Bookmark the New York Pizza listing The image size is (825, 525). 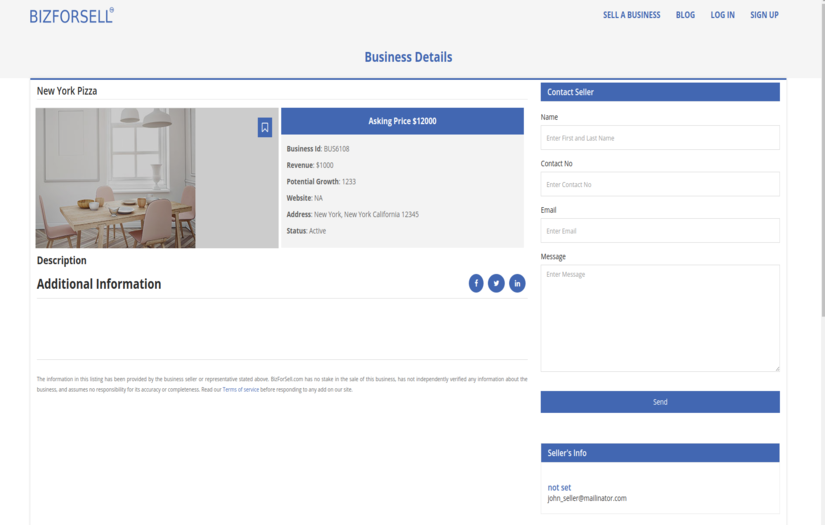(265, 127)
